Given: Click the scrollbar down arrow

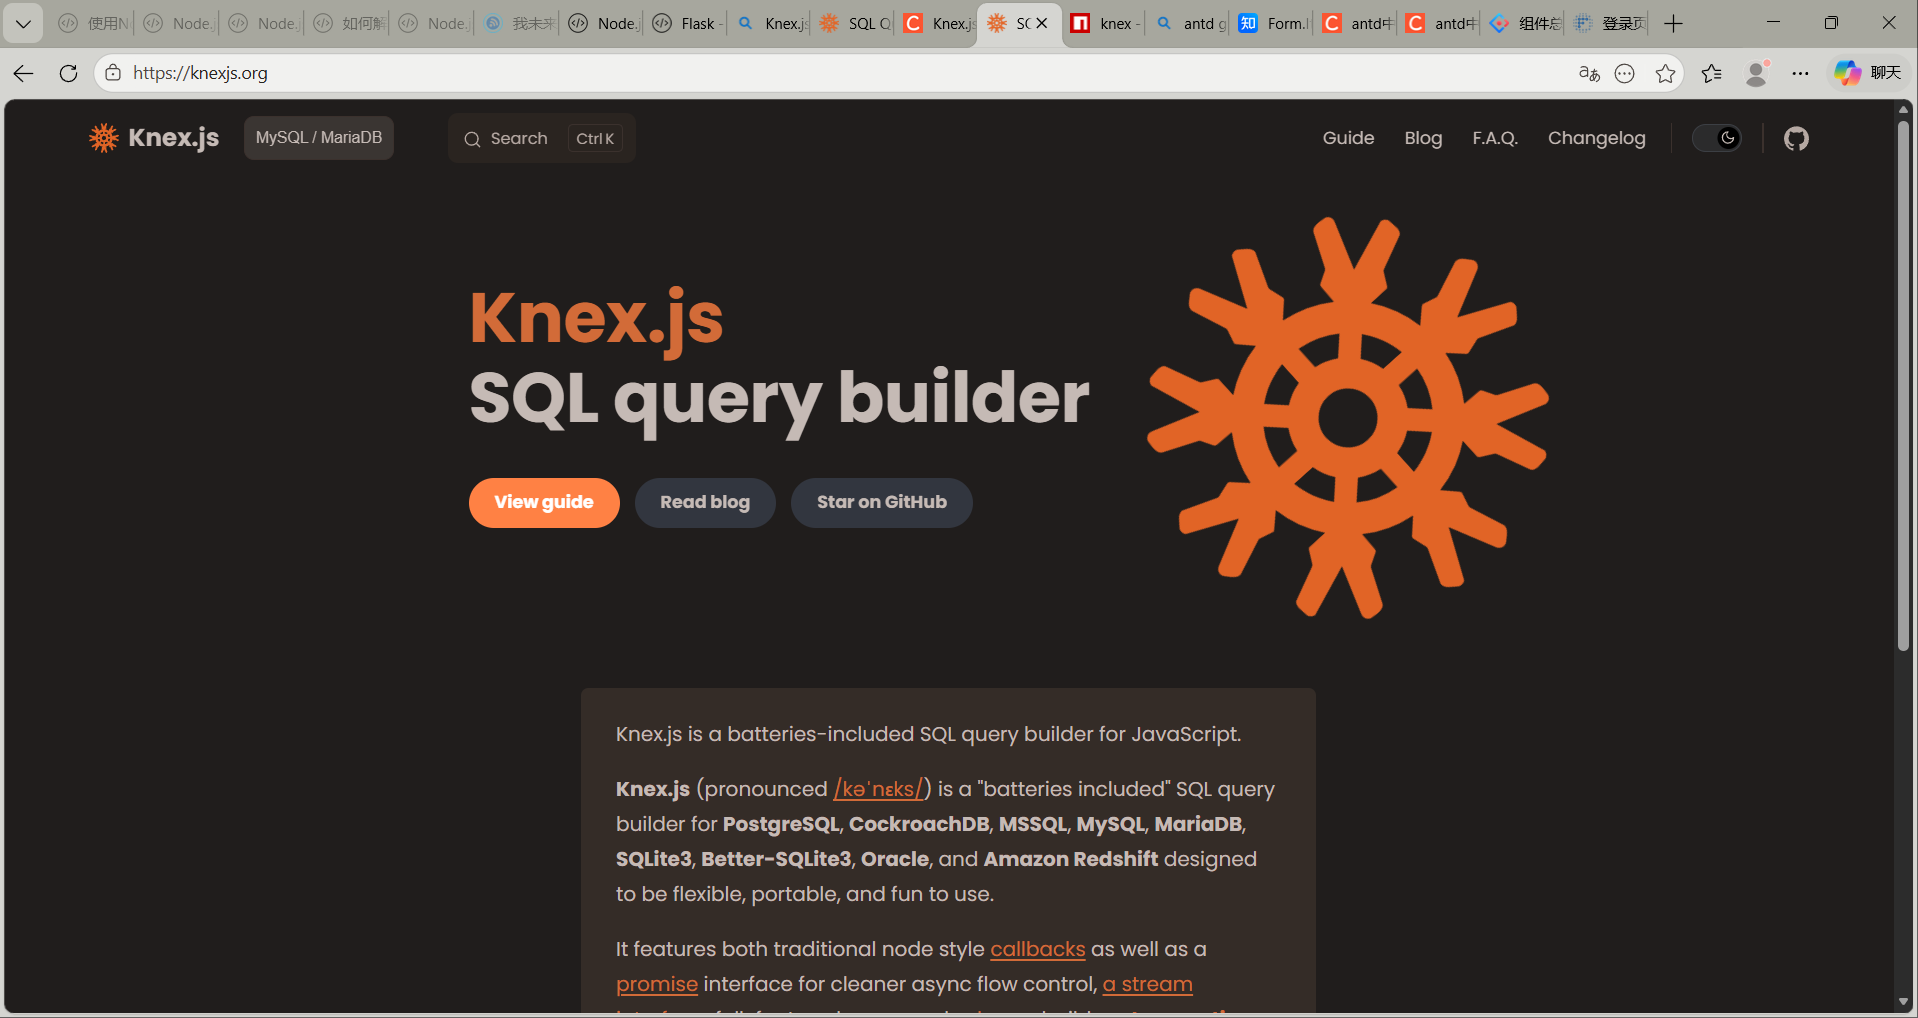Looking at the screenshot, I should pos(1903,1002).
